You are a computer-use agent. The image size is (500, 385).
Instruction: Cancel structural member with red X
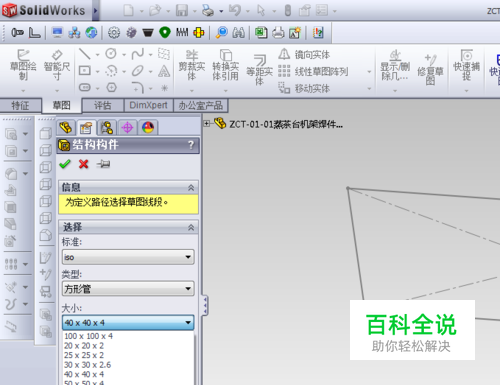click(84, 164)
